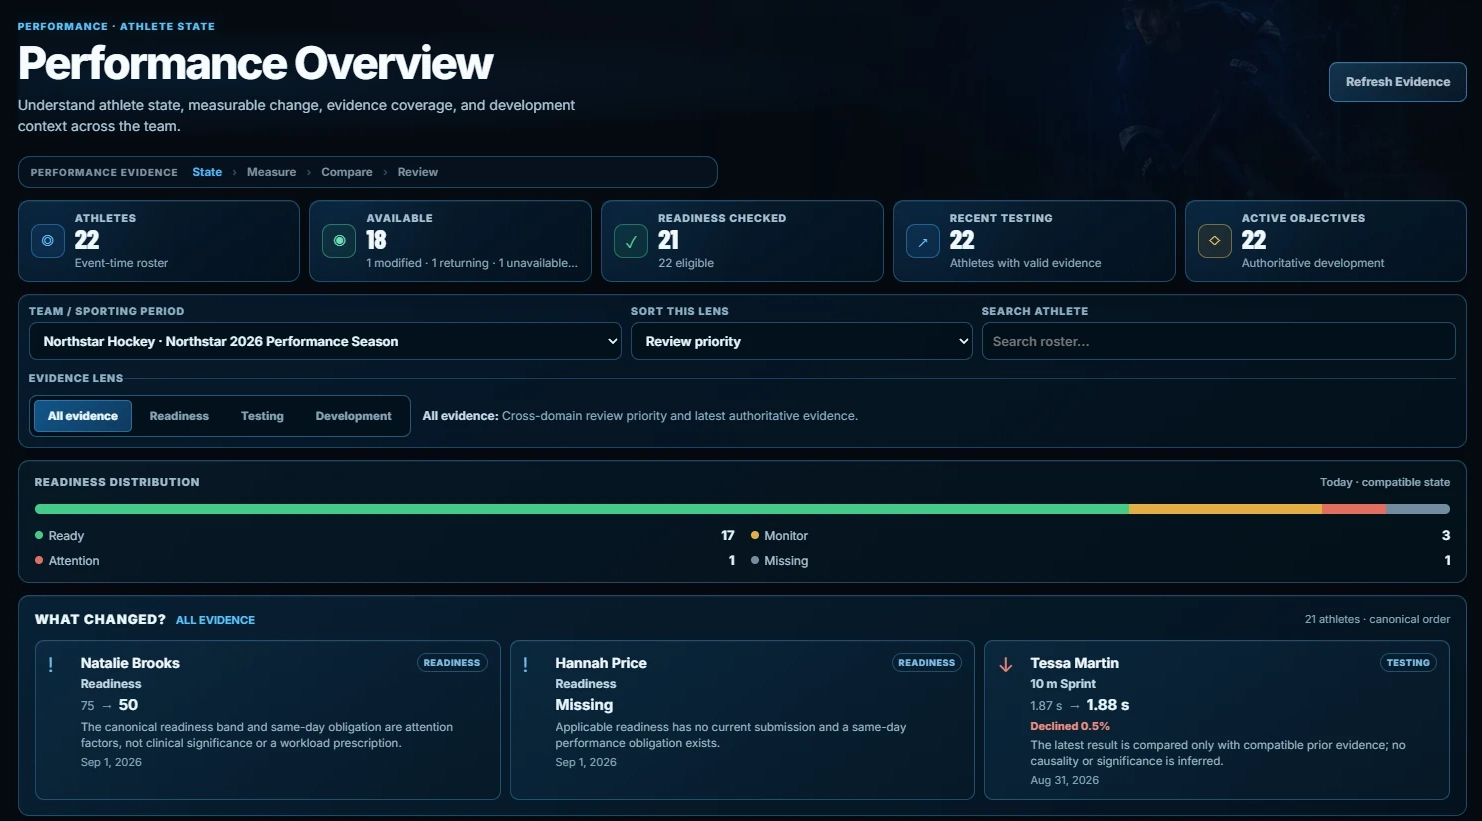Click the Natalie Brooks athlete name
The image size is (1482, 821).
click(130, 663)
